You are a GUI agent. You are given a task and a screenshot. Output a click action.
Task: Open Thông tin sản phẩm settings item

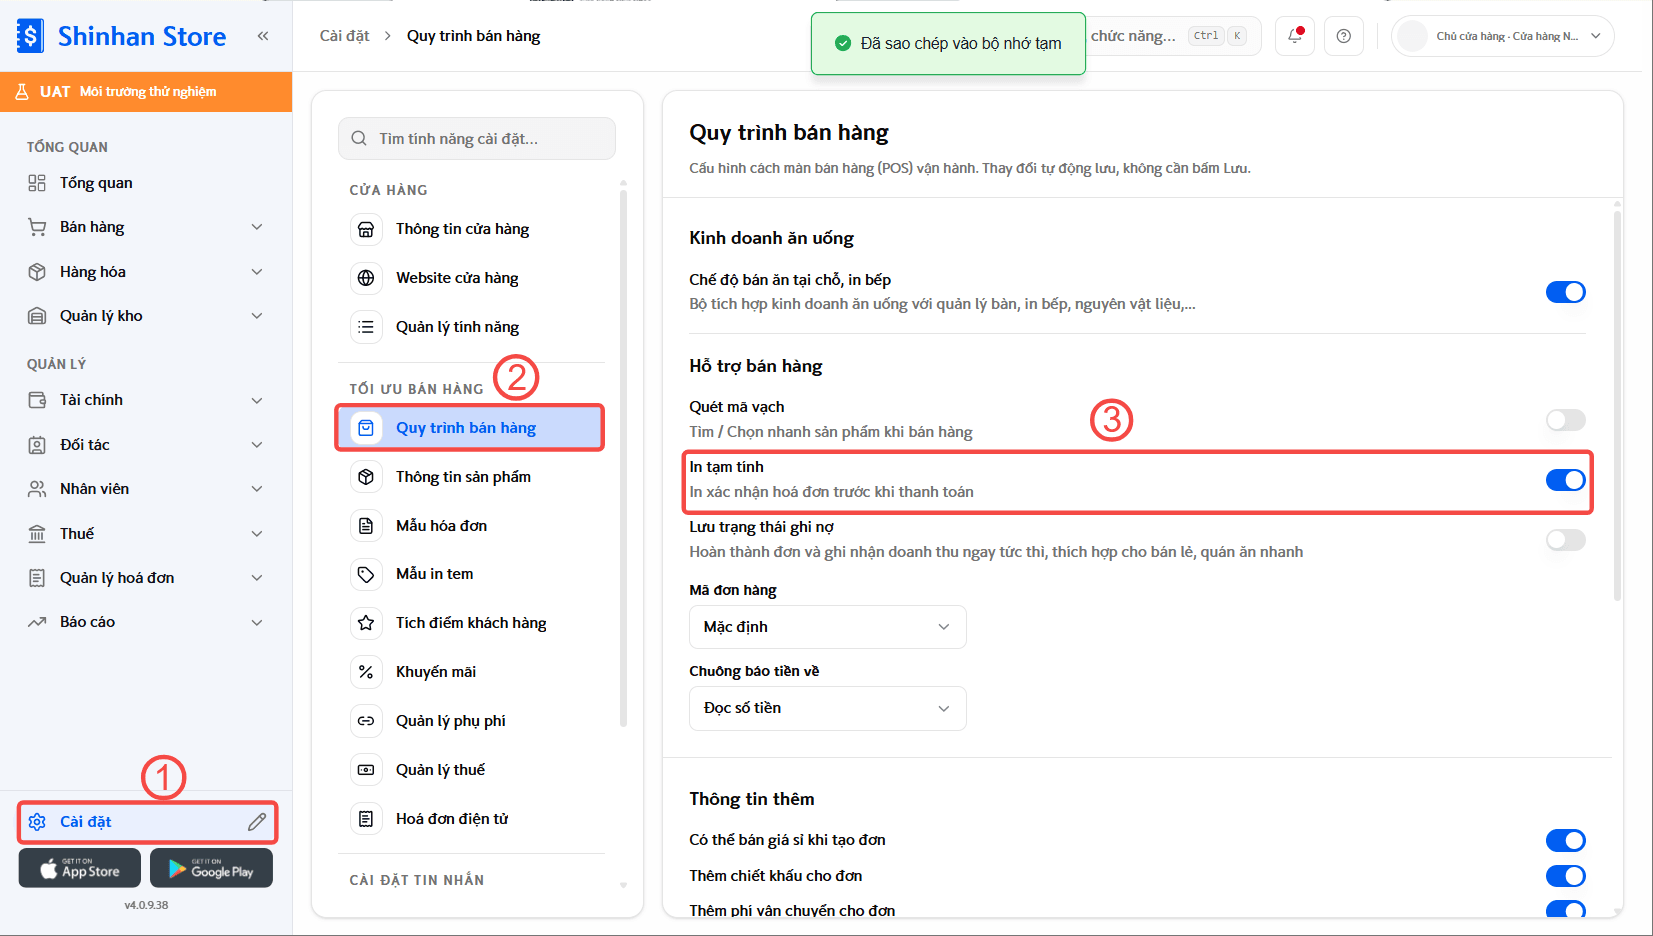[472, 477]
